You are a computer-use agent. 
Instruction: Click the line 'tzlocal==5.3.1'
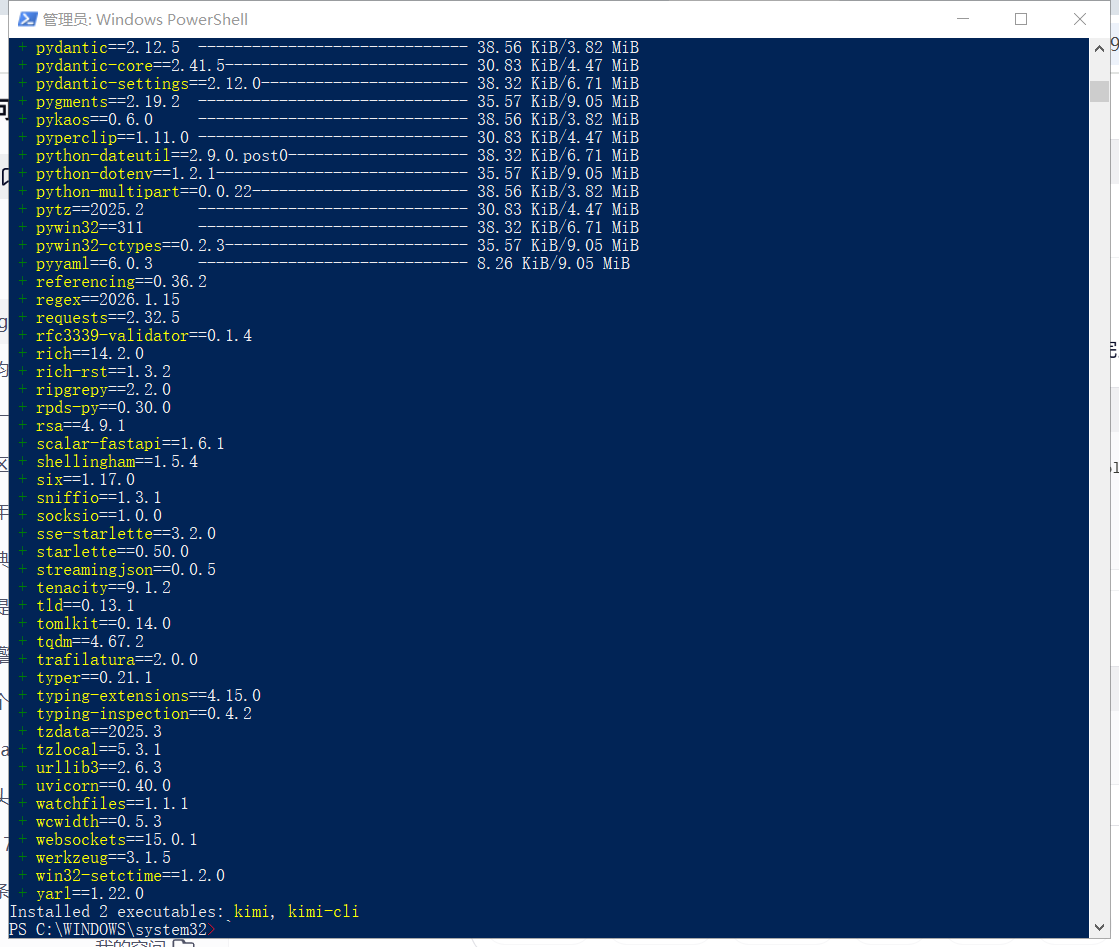pyautogui.click(x=98, y=749)
